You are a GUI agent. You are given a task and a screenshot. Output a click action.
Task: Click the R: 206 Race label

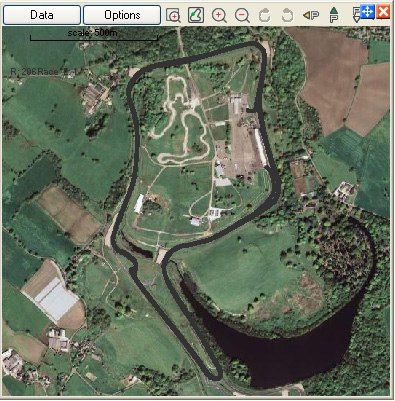click(44, 72)
